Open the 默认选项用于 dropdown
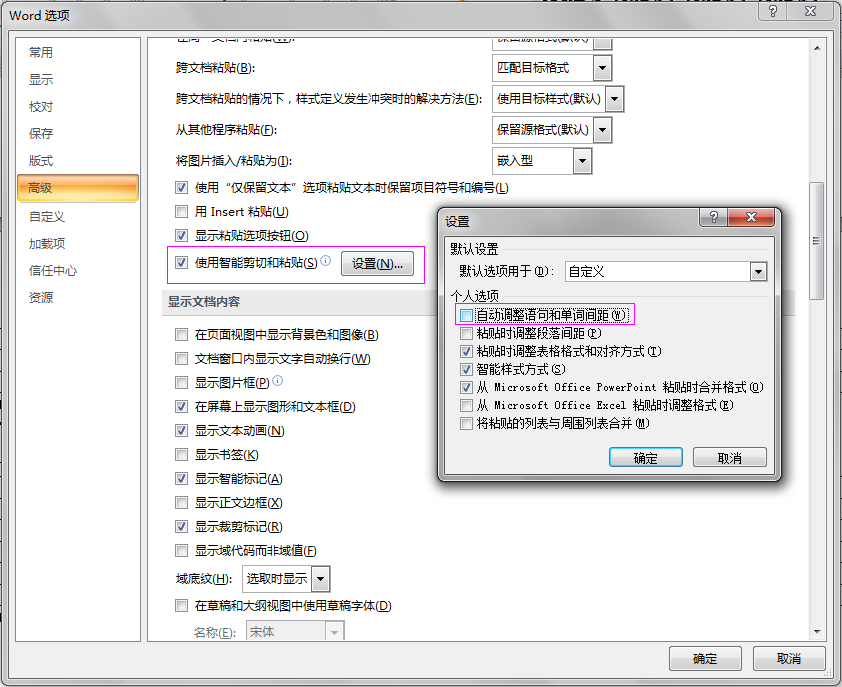This screenshot has width=842, height=687. tap(758, 272)
